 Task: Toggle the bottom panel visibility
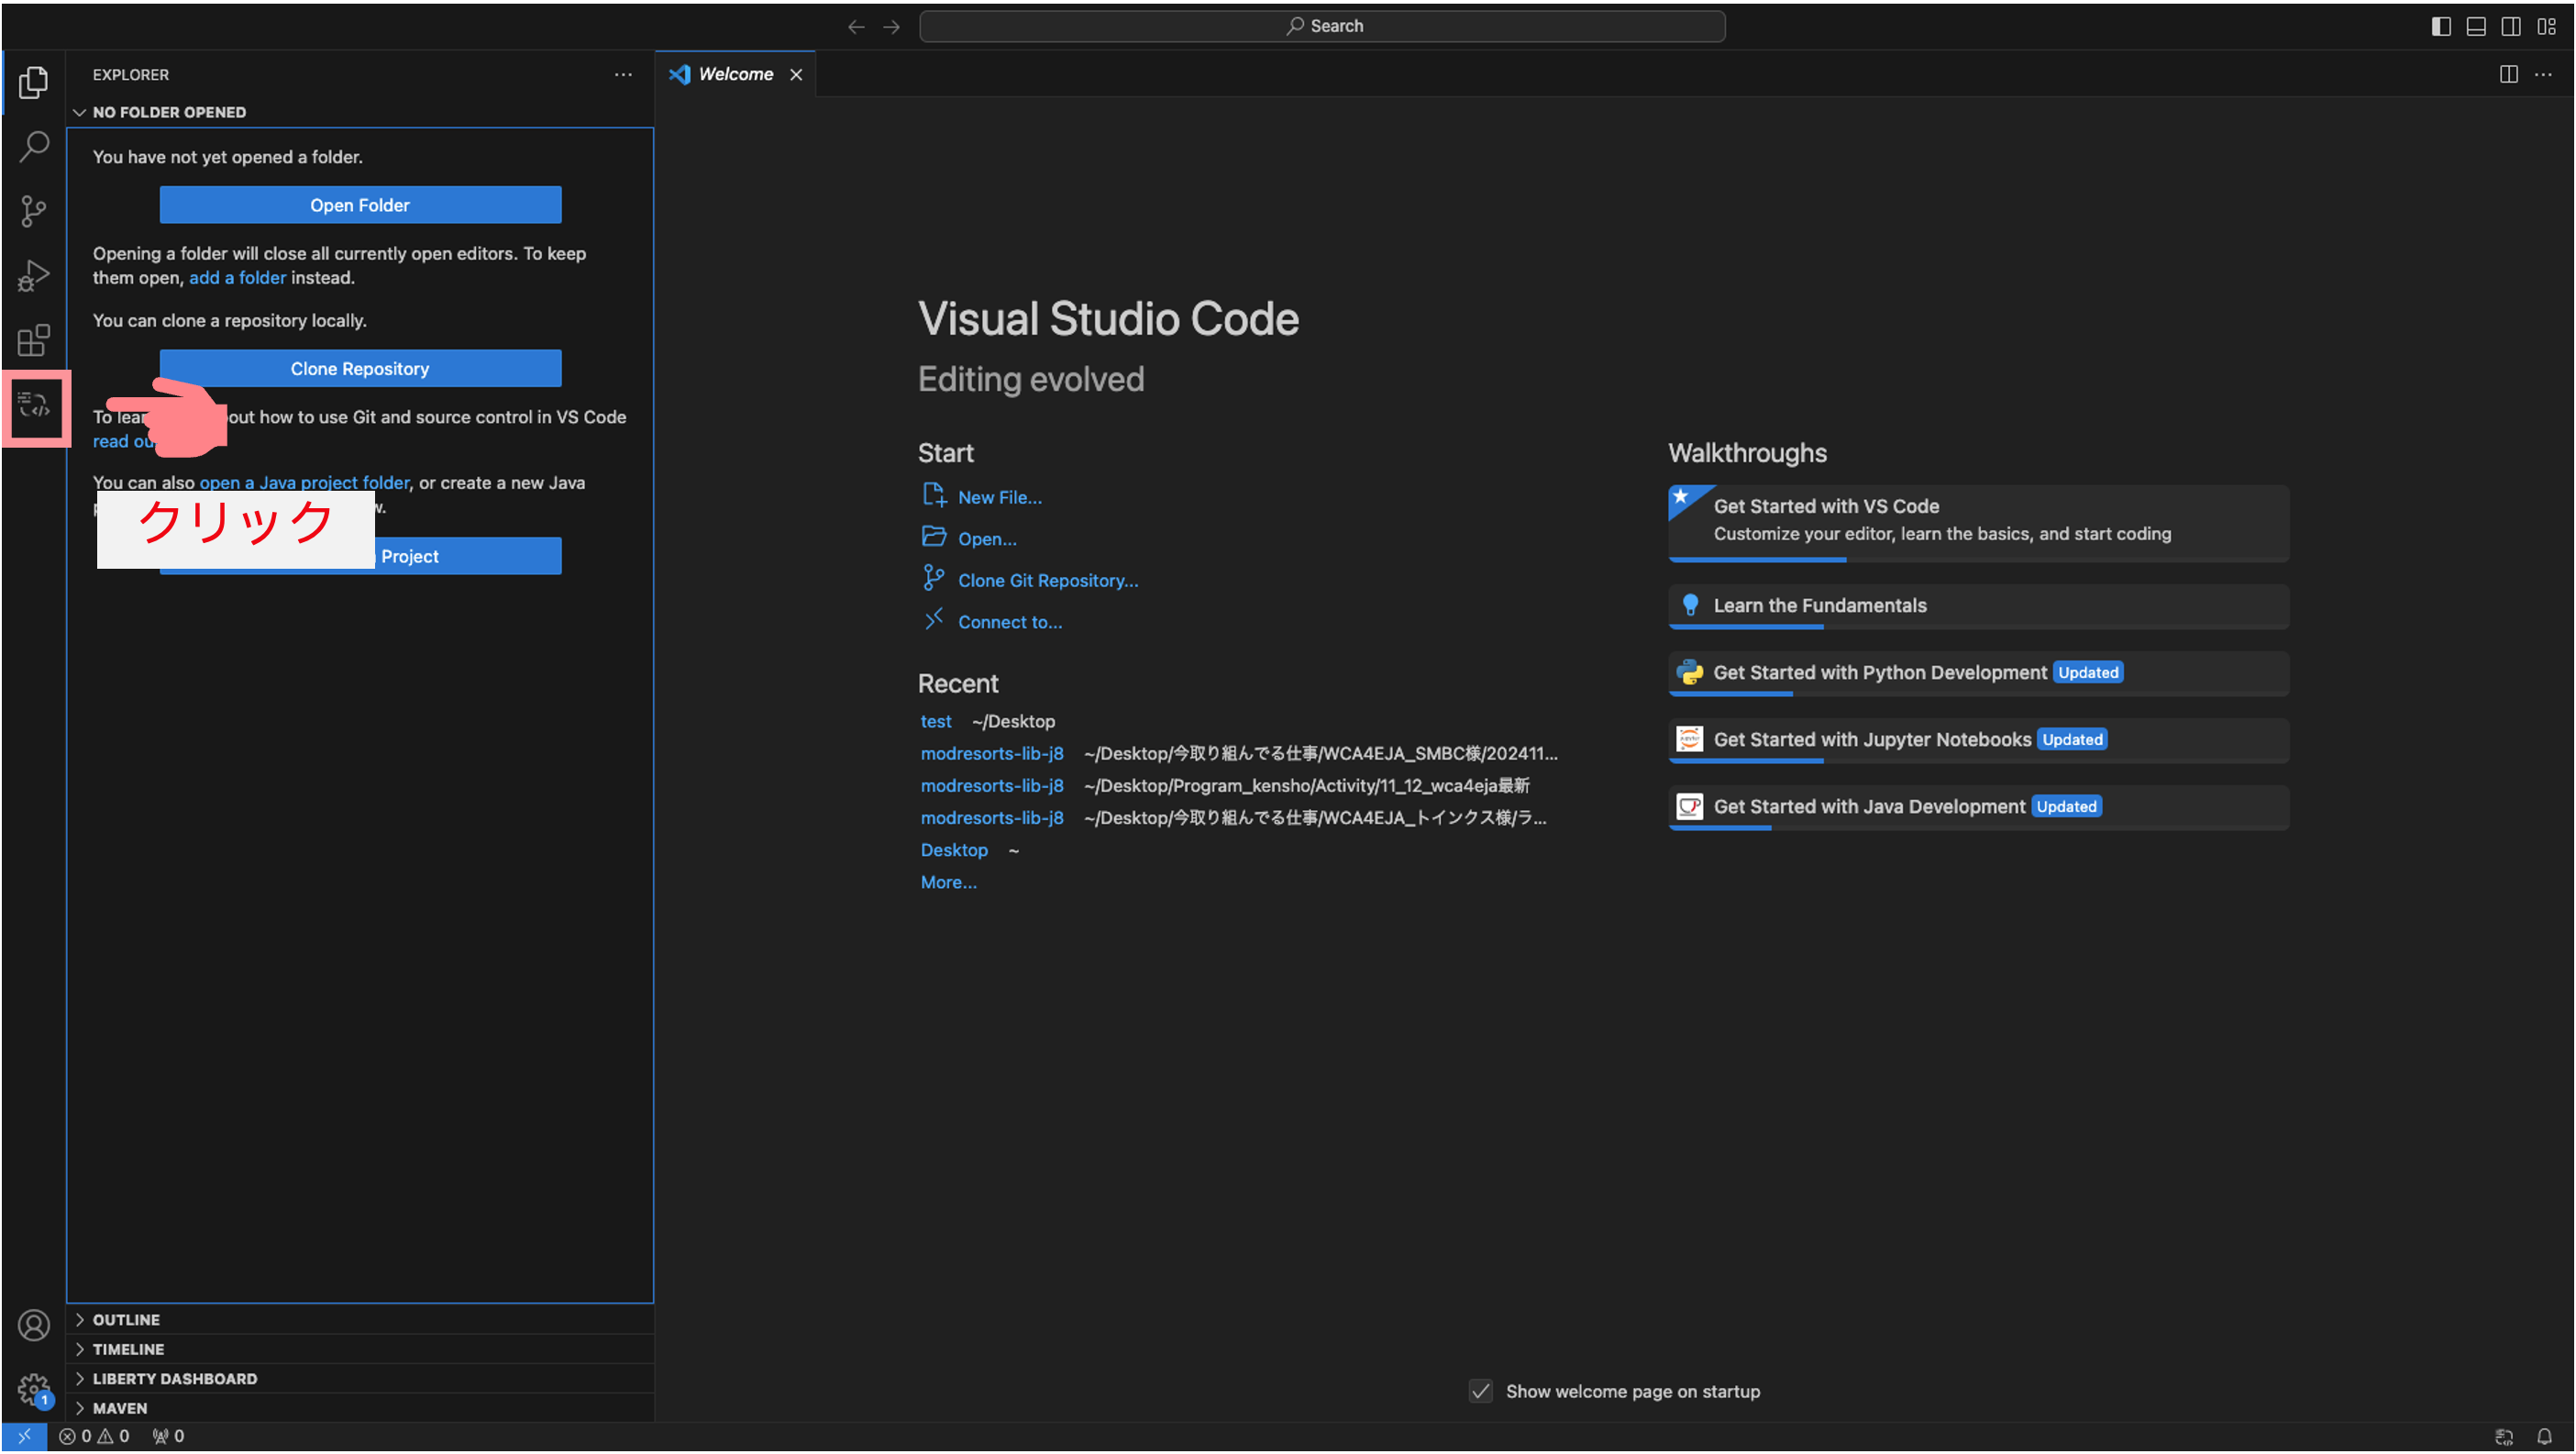point(2476,26)
